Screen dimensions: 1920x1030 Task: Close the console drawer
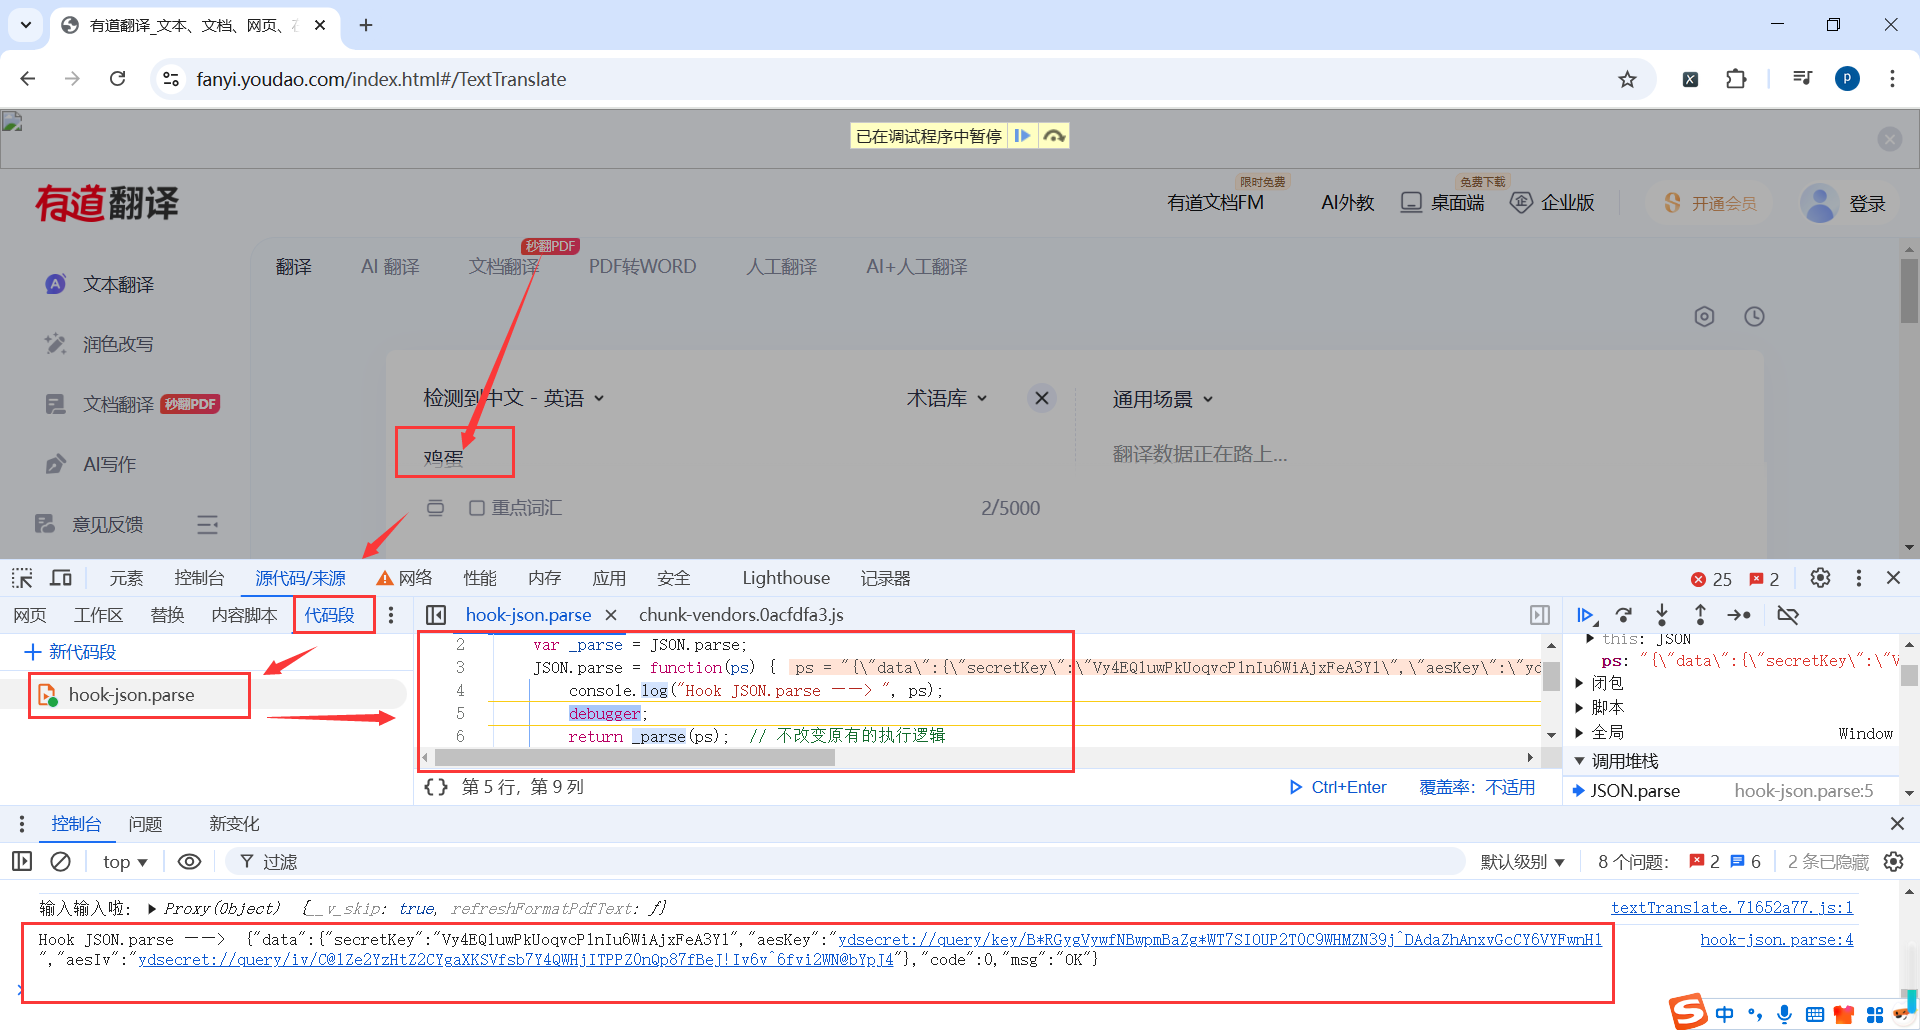[1897, 823]
